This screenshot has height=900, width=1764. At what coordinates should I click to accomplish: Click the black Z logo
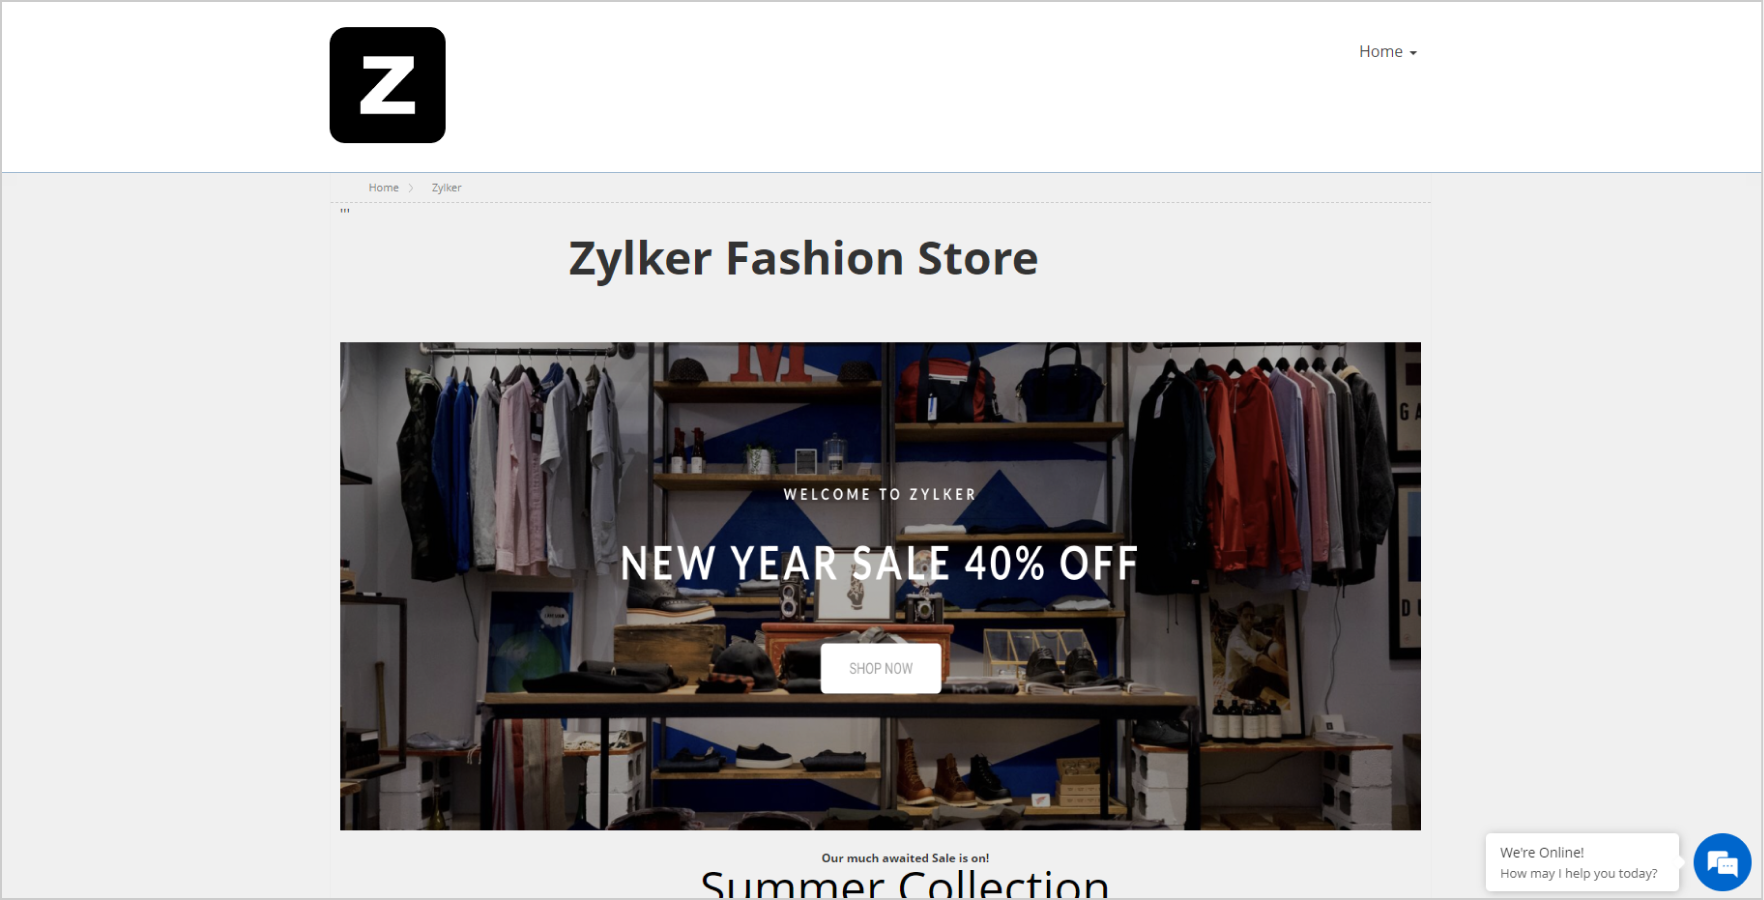point(388,85)
